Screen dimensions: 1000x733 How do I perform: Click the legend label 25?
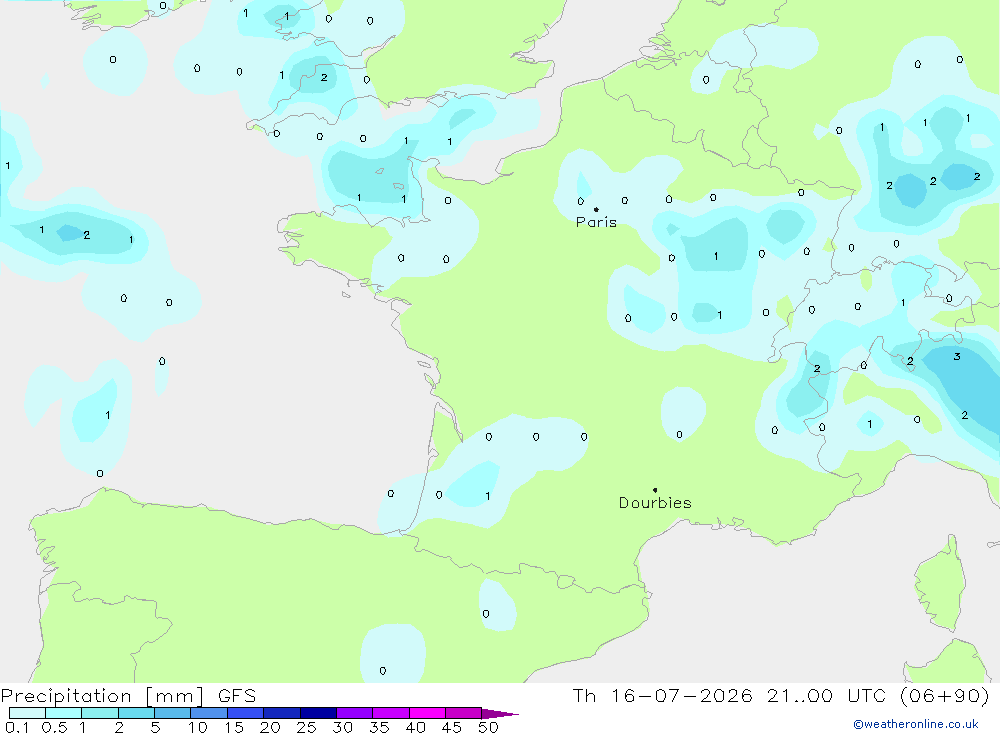pos(306,727)
